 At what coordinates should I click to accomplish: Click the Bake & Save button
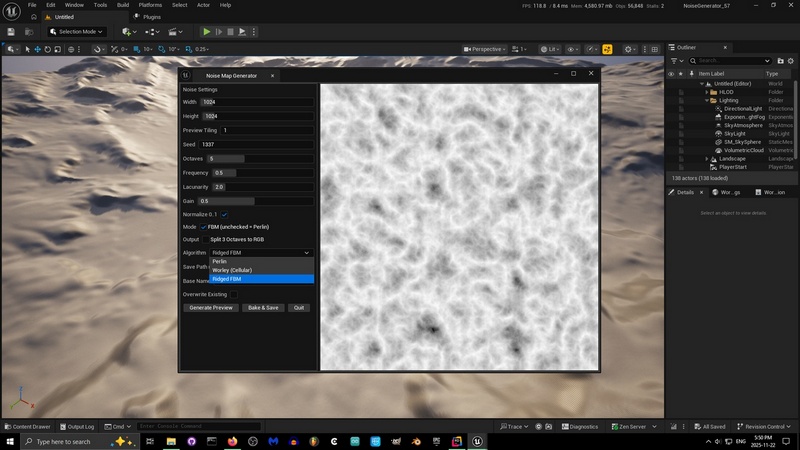pyautogui.click(x=262, y=308)
